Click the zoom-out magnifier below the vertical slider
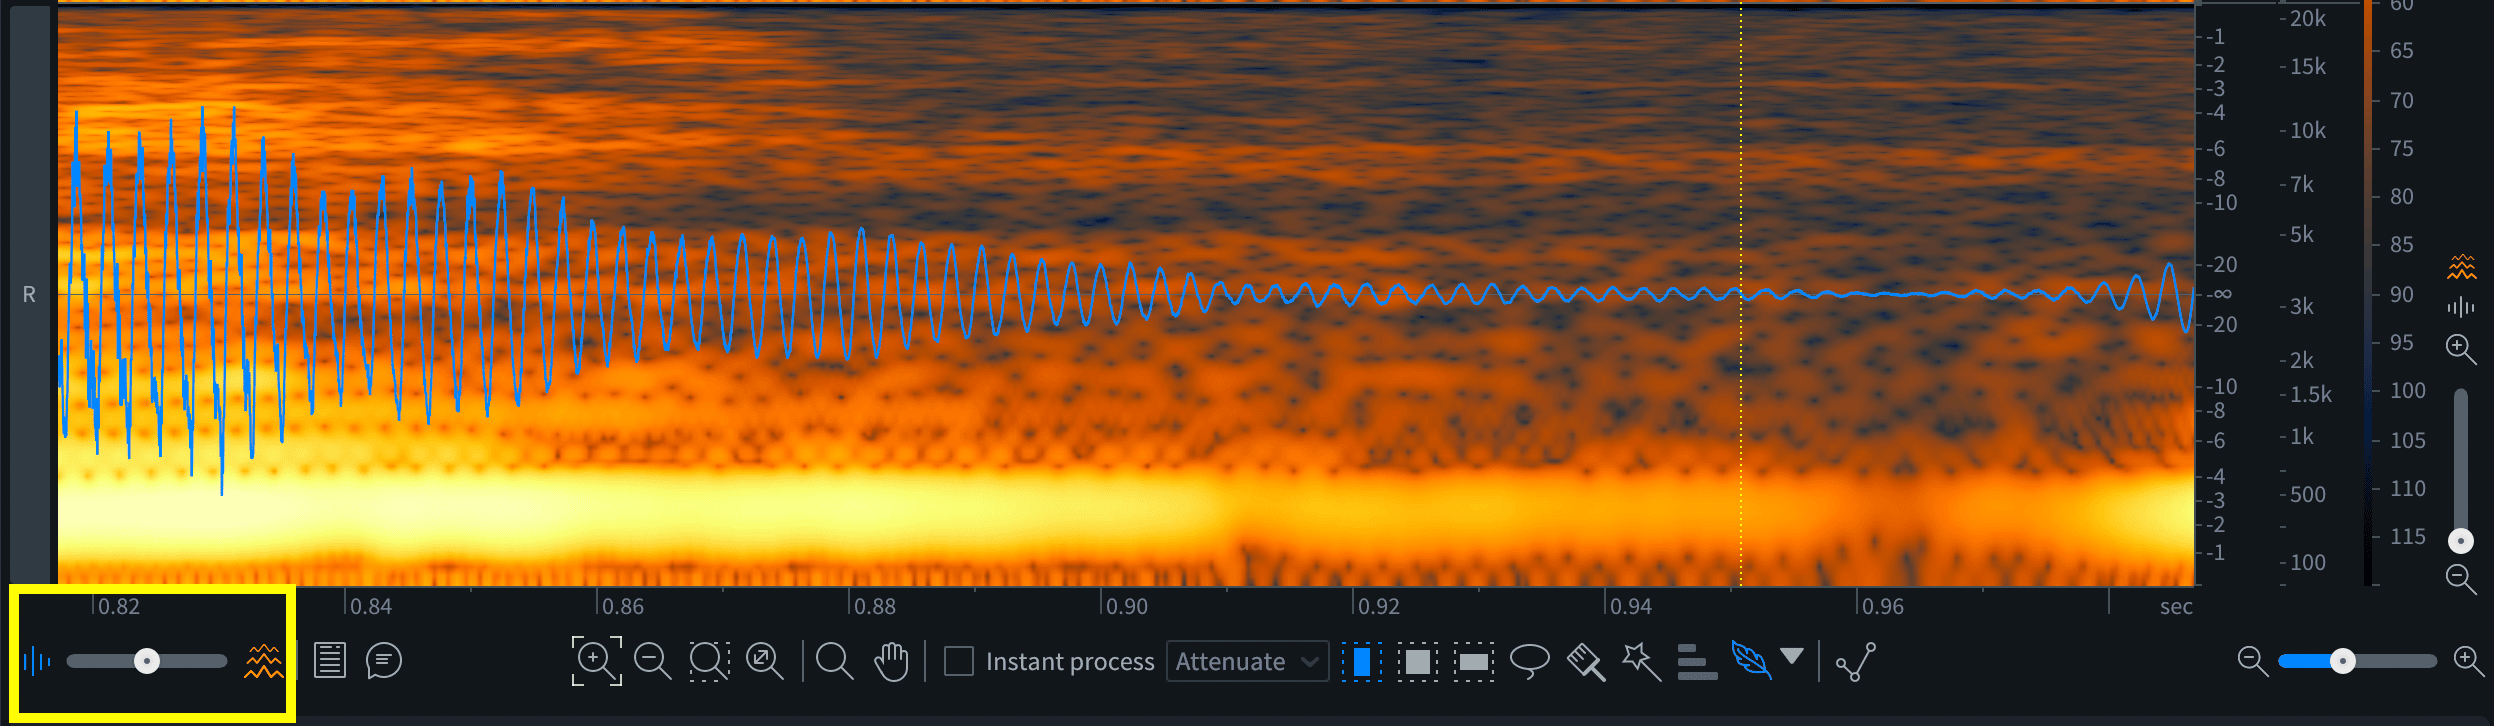The image size is (2494, 726). 2461,579
